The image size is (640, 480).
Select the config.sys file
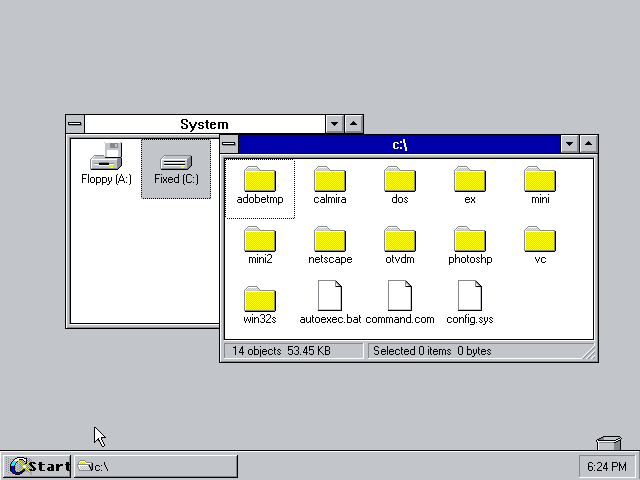click(470, 297)
